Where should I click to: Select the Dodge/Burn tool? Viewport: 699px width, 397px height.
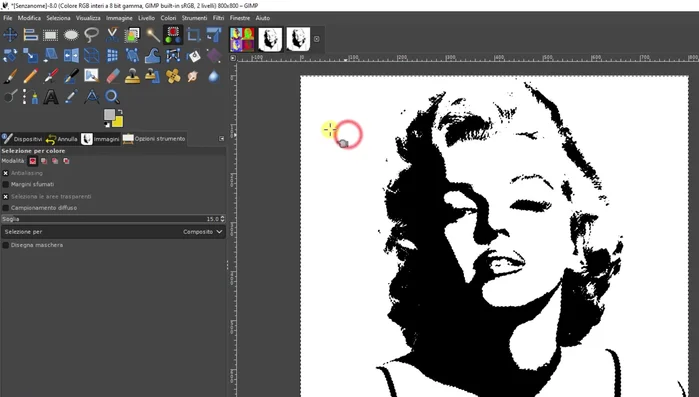tap(10, 97)
